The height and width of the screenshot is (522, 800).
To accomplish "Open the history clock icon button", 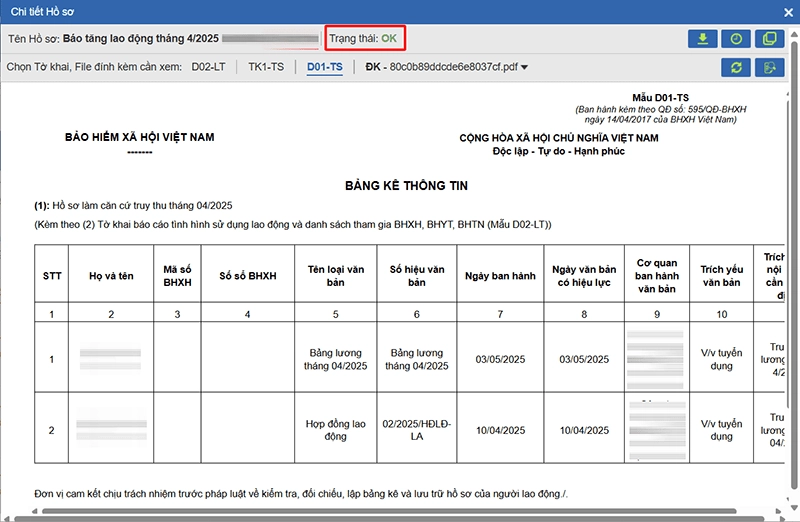I will coord(736,39).
